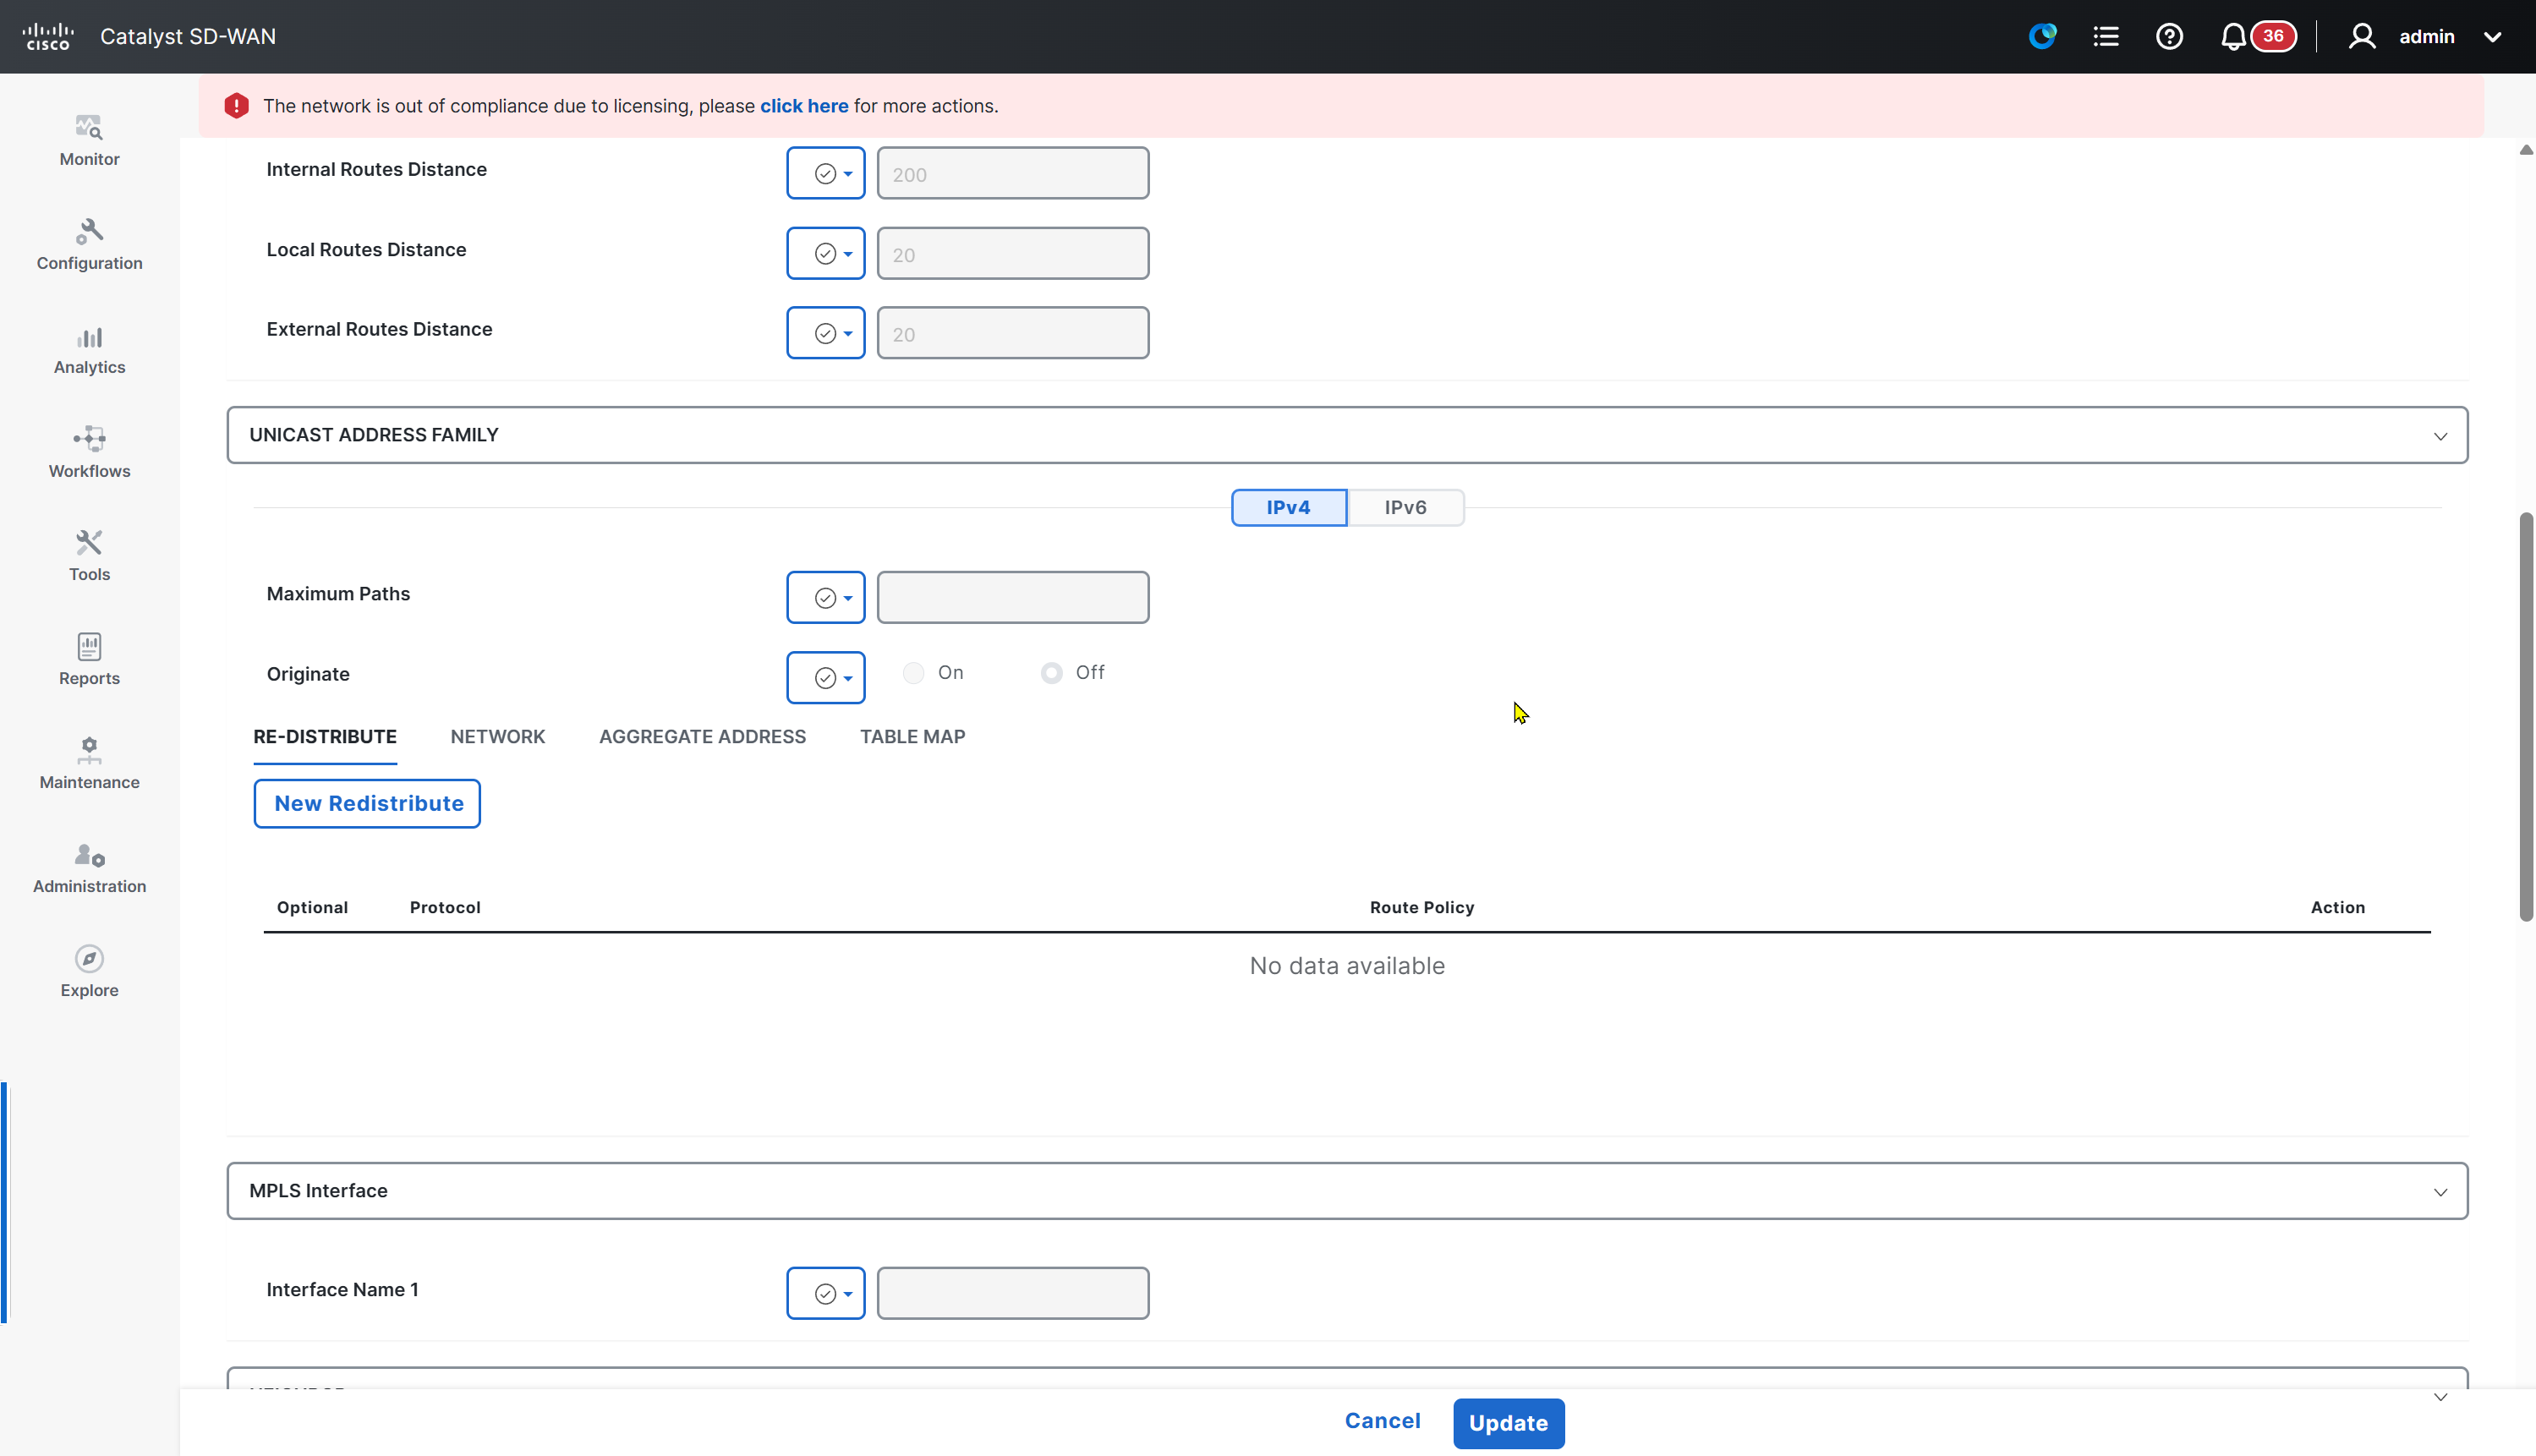Click the red licensing warning icon
This screenshot has width=2536, height=1456.
click(x=236, y=106)
